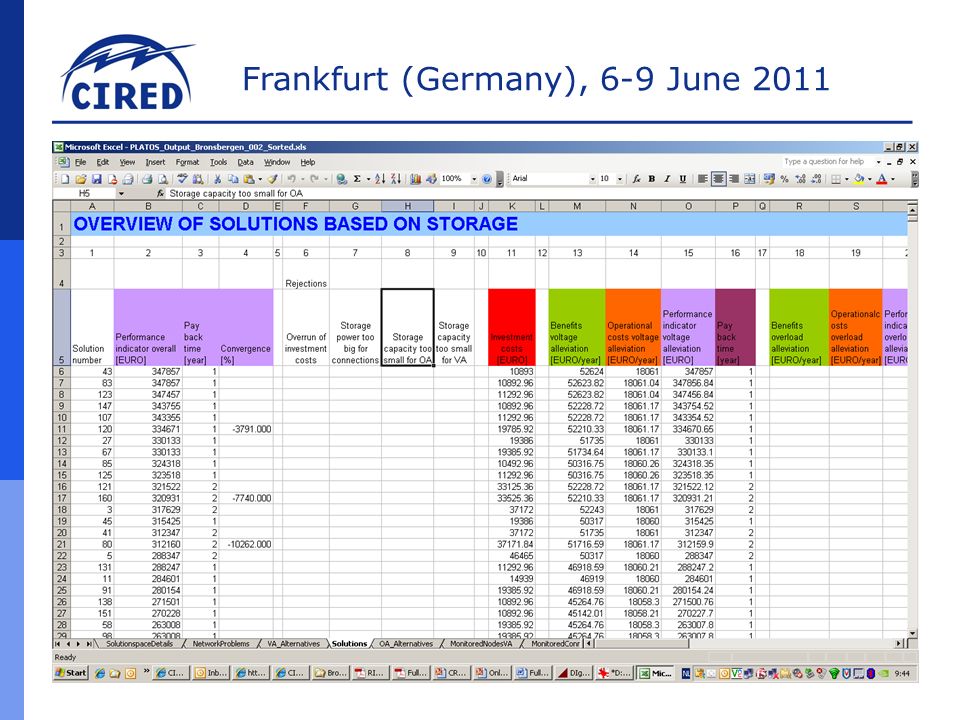
Task: Open the Edit menu
Action: click(103, 162)
